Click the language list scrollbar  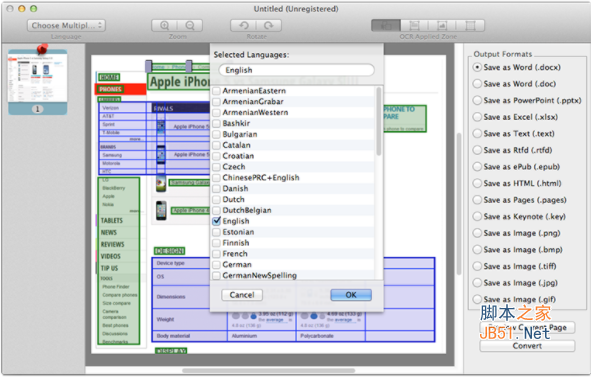(x=379, y=121)
